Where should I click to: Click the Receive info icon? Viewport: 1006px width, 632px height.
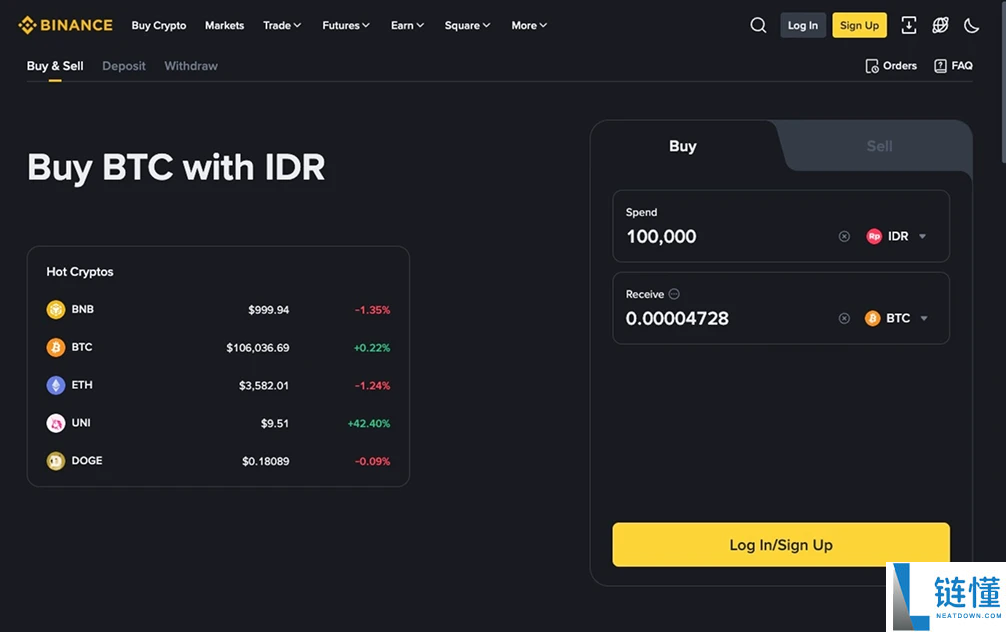(x=674, y=294)
